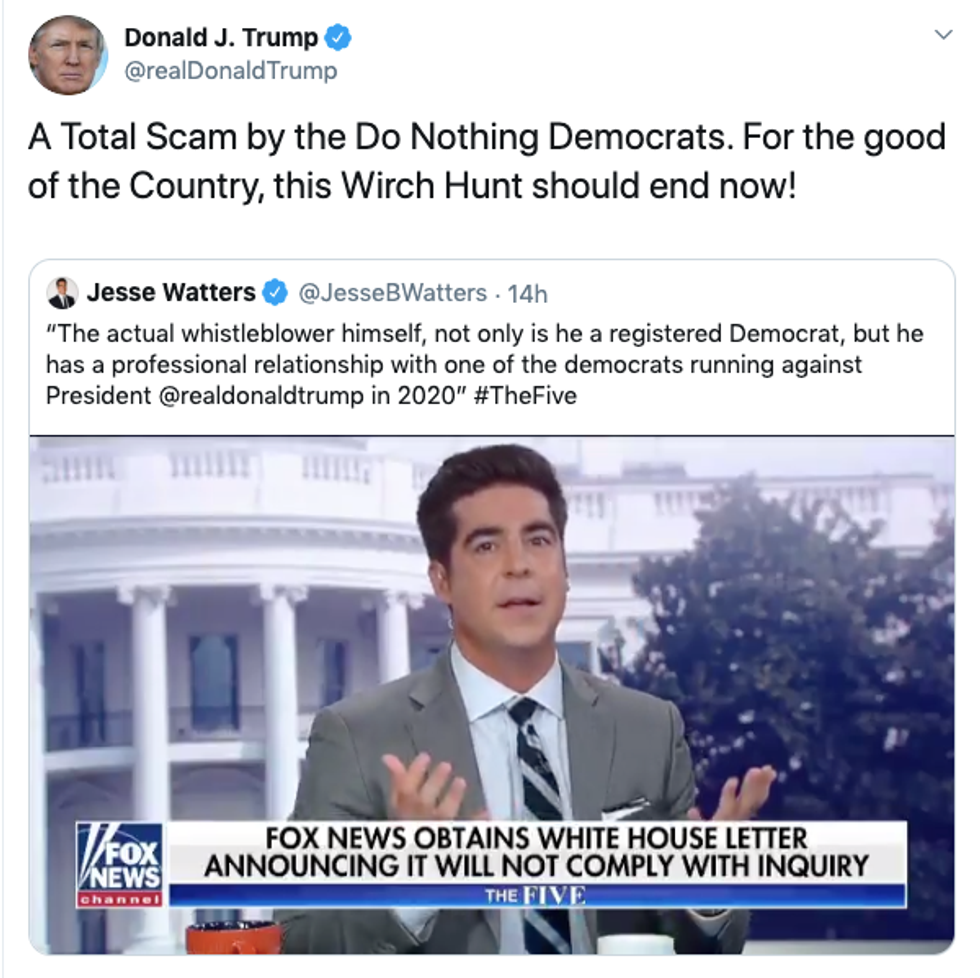Image resolution: width=980 pixels, height=978 pixels.
Task: Open the @realDonaldTrump handle link
Action: click(x=231, y=71)
